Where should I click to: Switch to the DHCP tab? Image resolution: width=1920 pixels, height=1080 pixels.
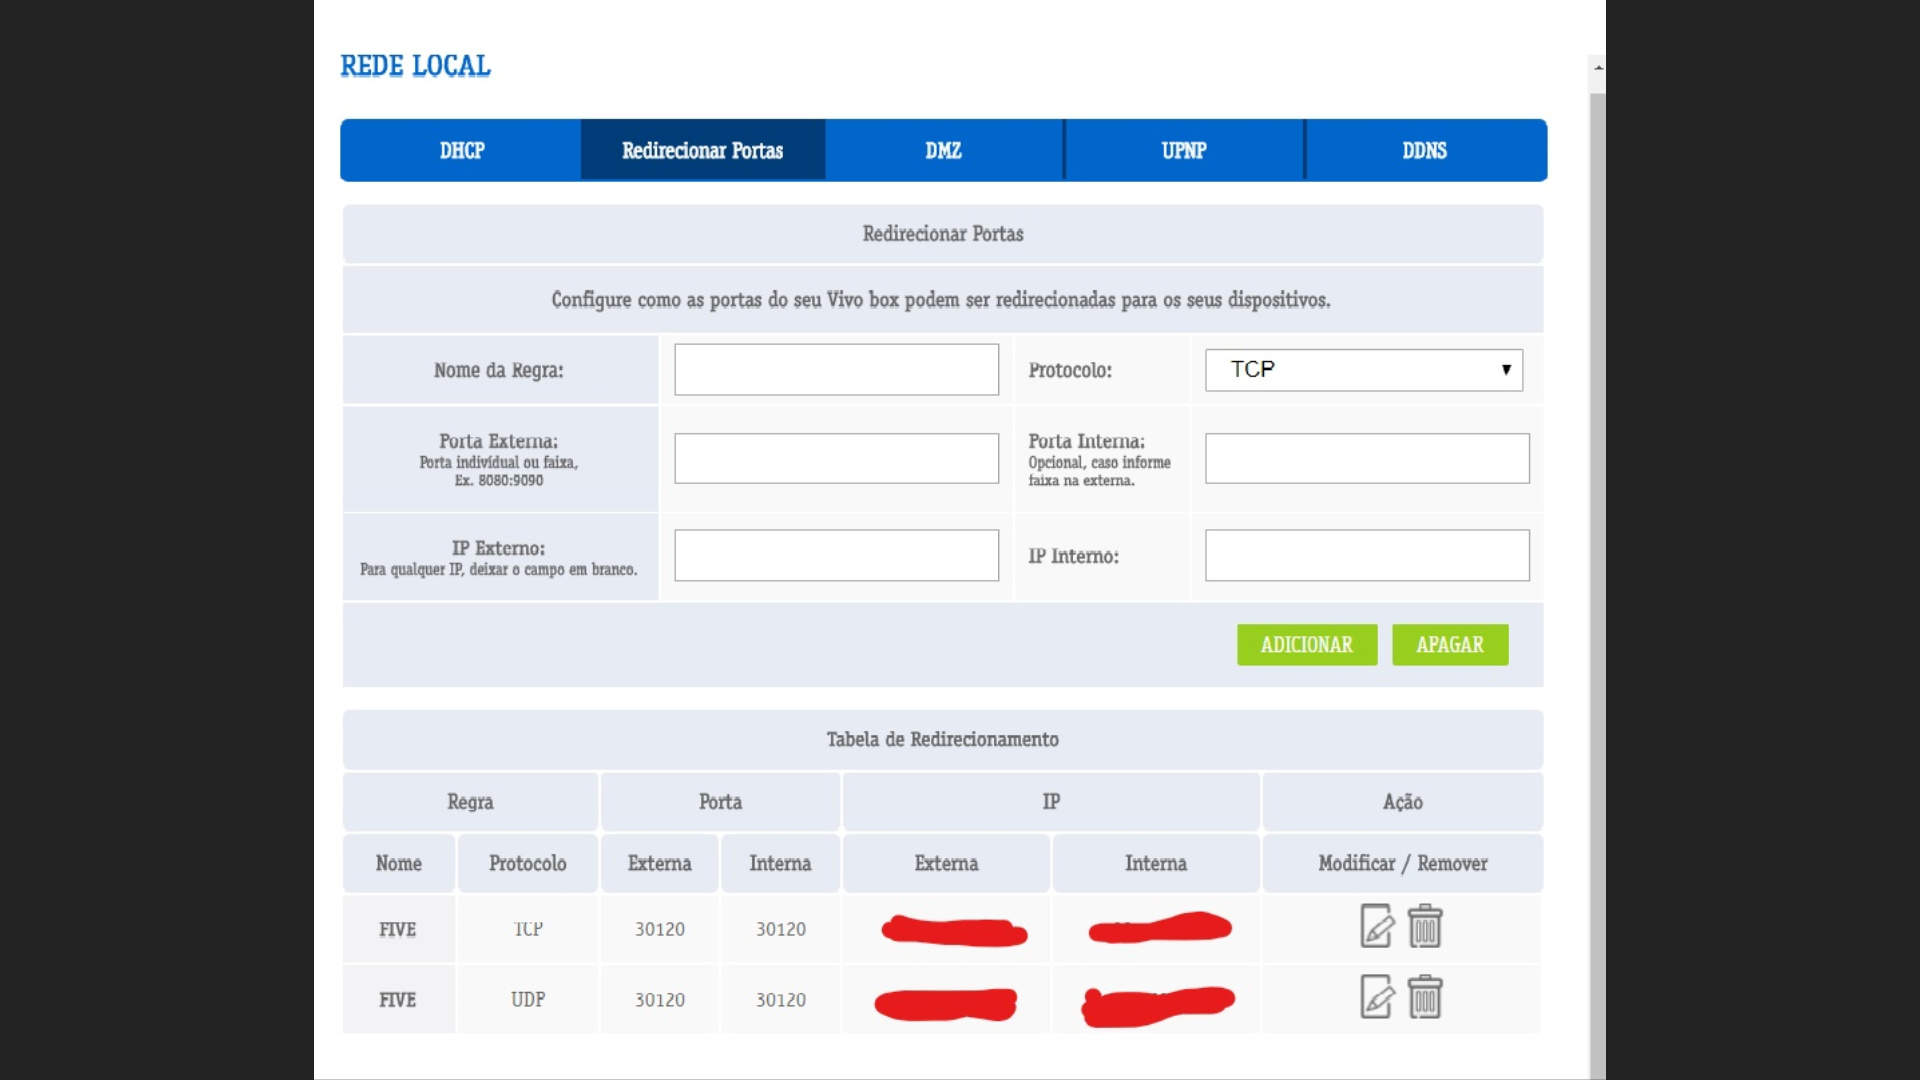(461, 151)
